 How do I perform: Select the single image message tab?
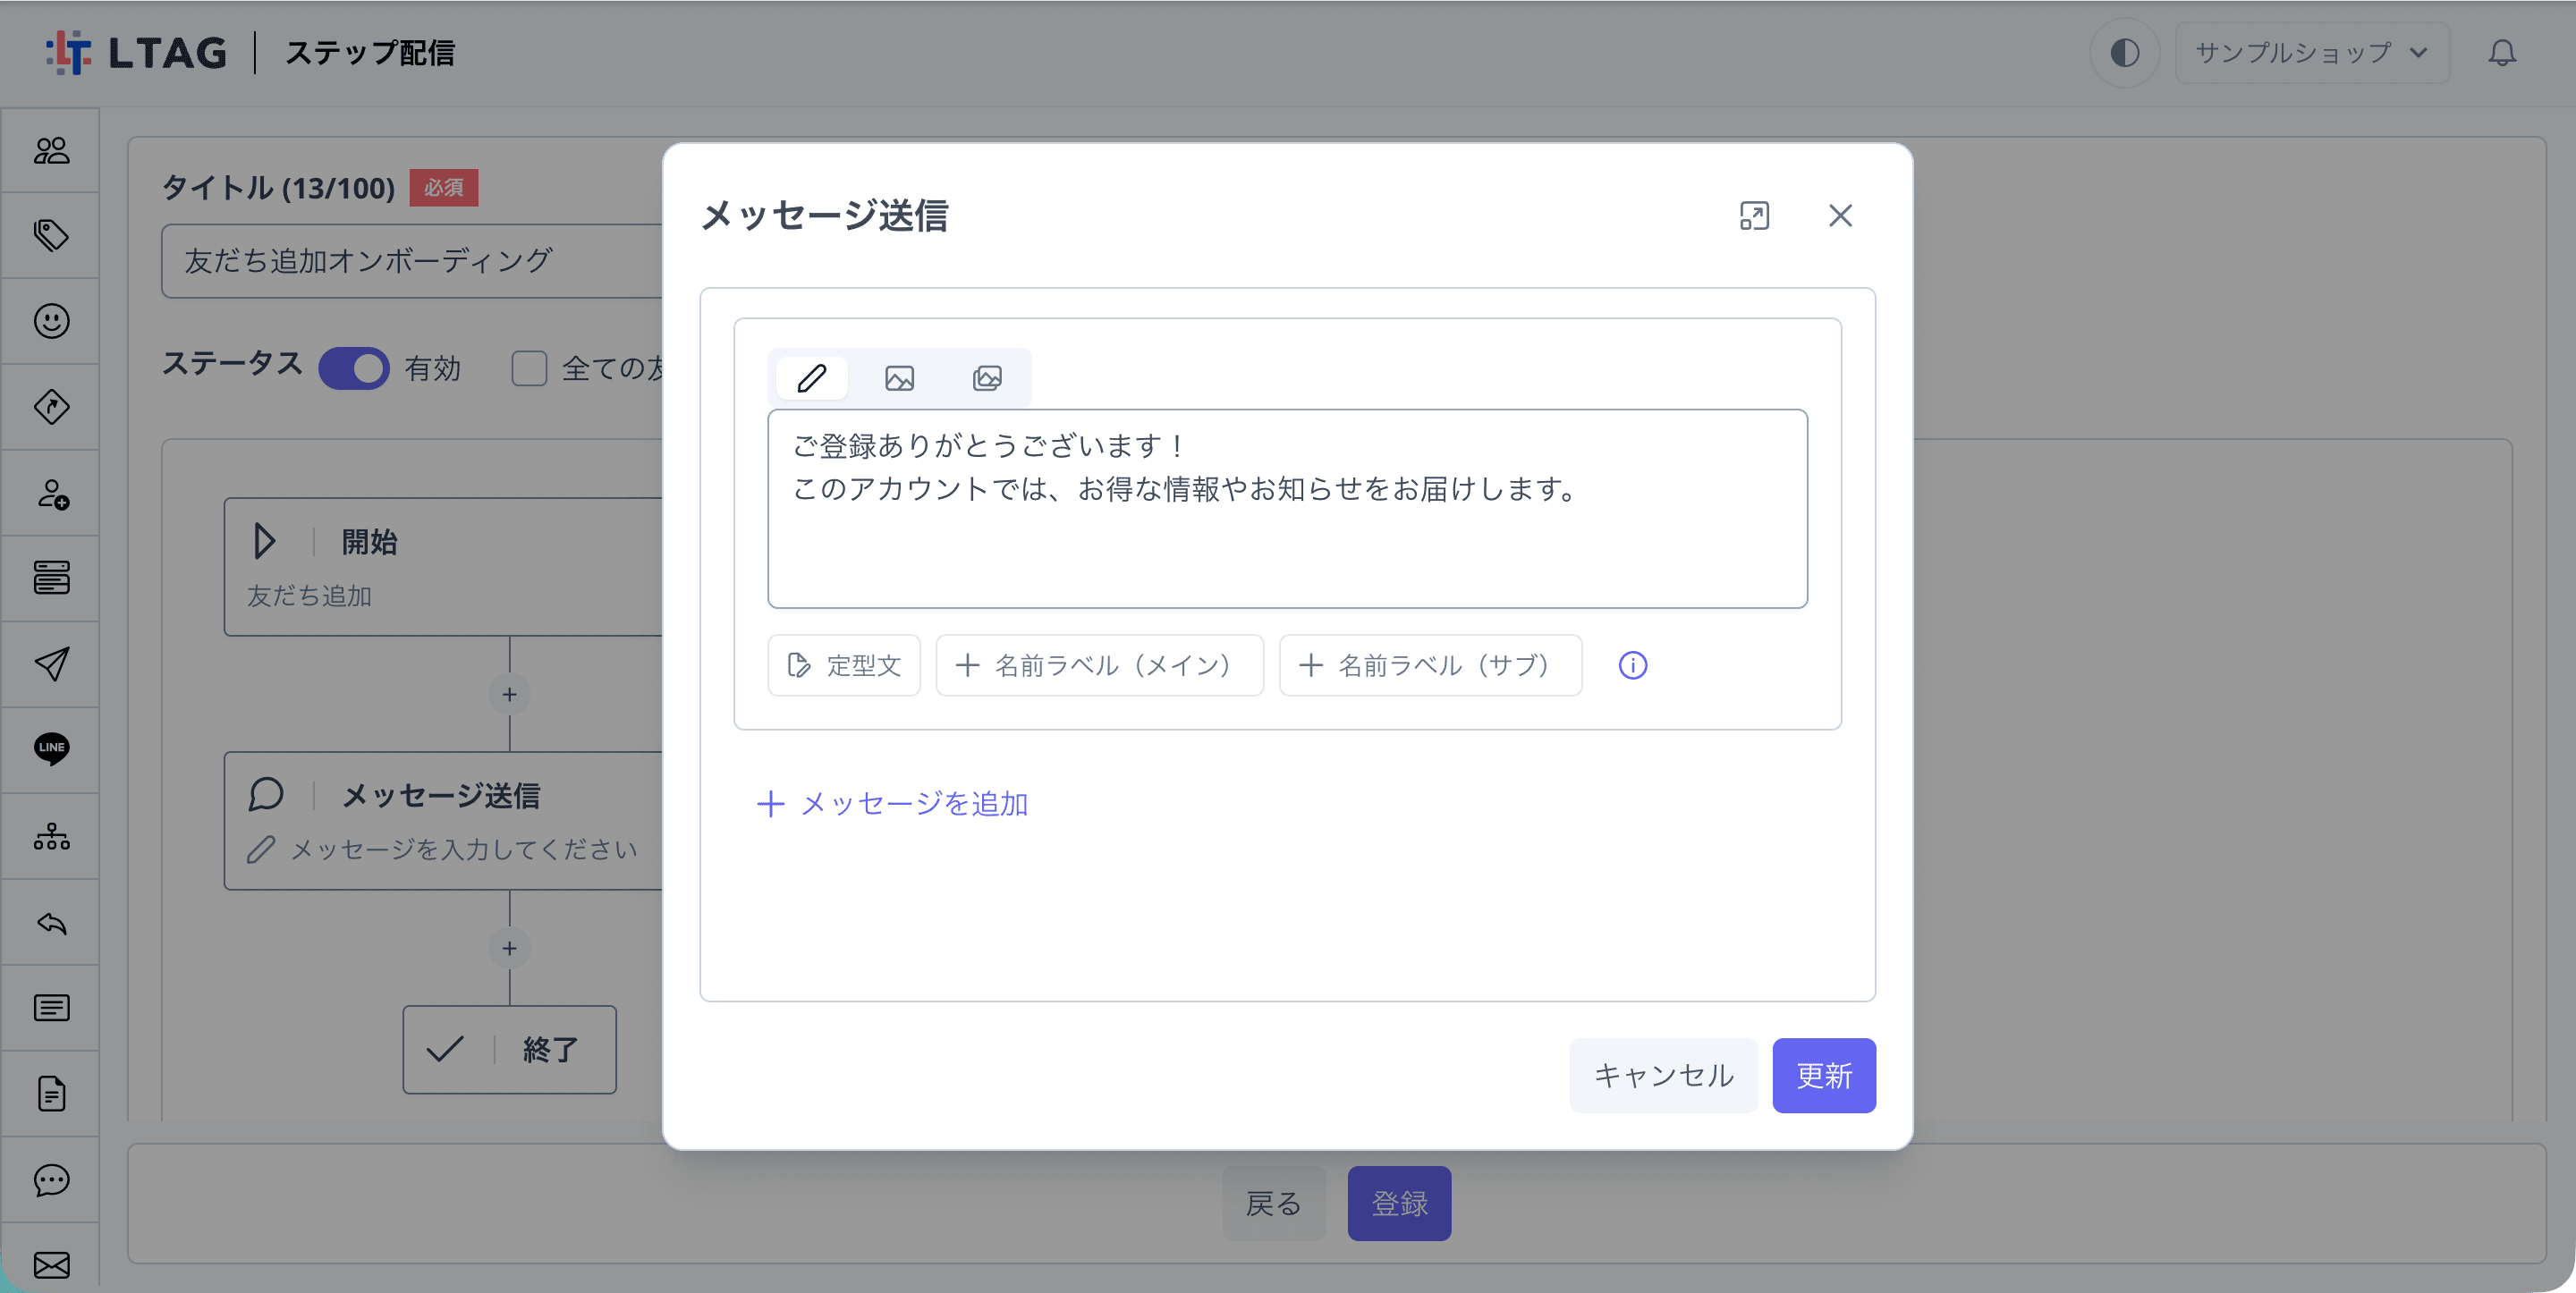point(899,378)
